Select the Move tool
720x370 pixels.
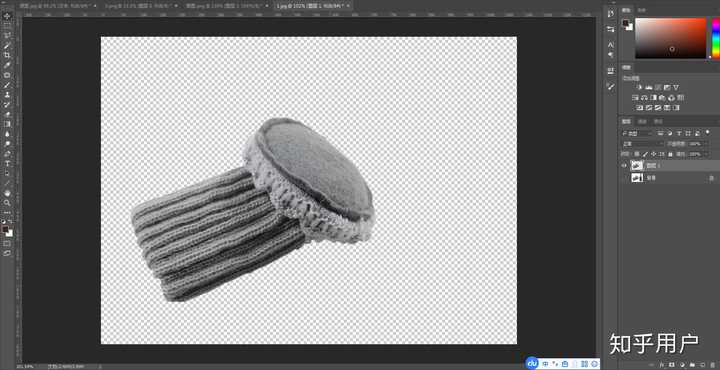7,16
